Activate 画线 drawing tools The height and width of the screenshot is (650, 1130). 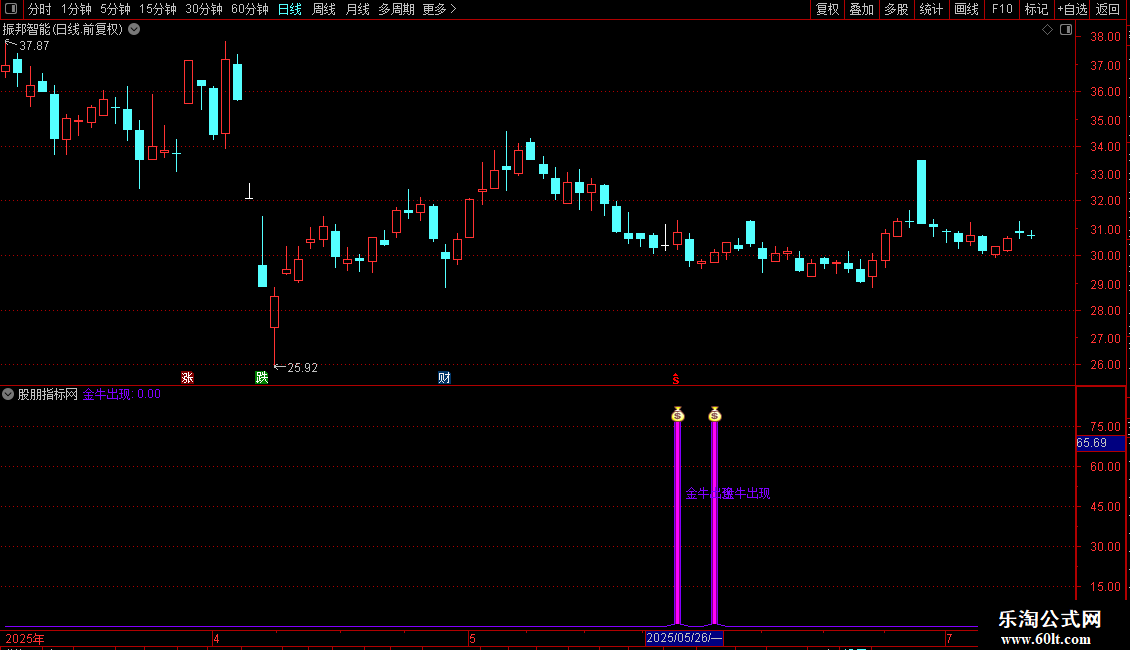coord(966,9)
